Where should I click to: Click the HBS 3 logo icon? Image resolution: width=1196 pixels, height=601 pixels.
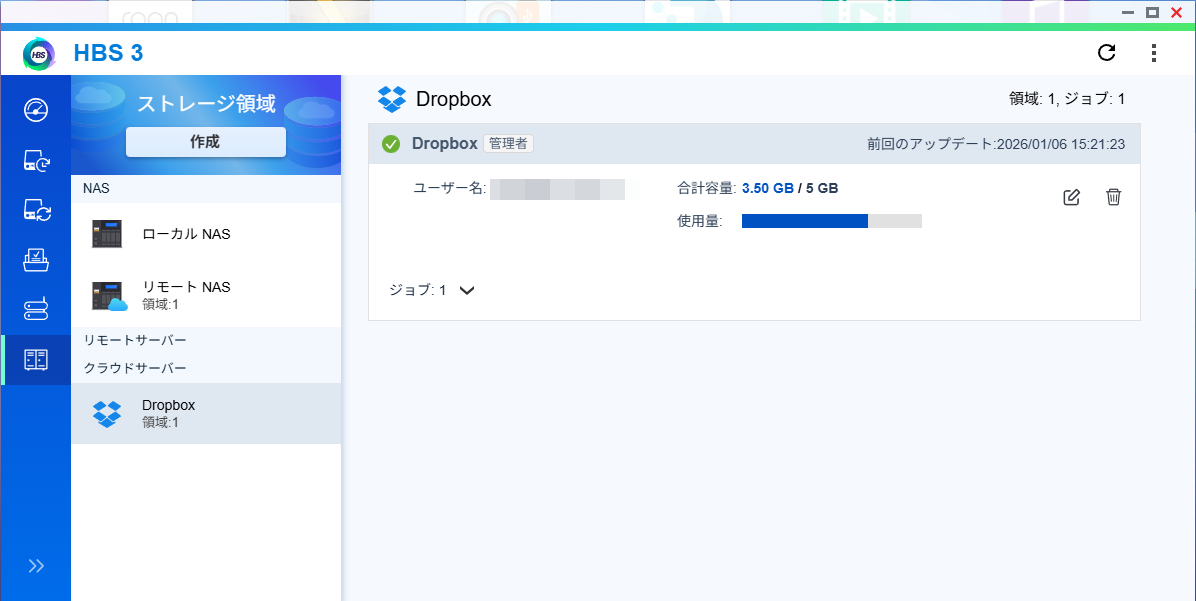pyautogui.click(x=39, y=54)
